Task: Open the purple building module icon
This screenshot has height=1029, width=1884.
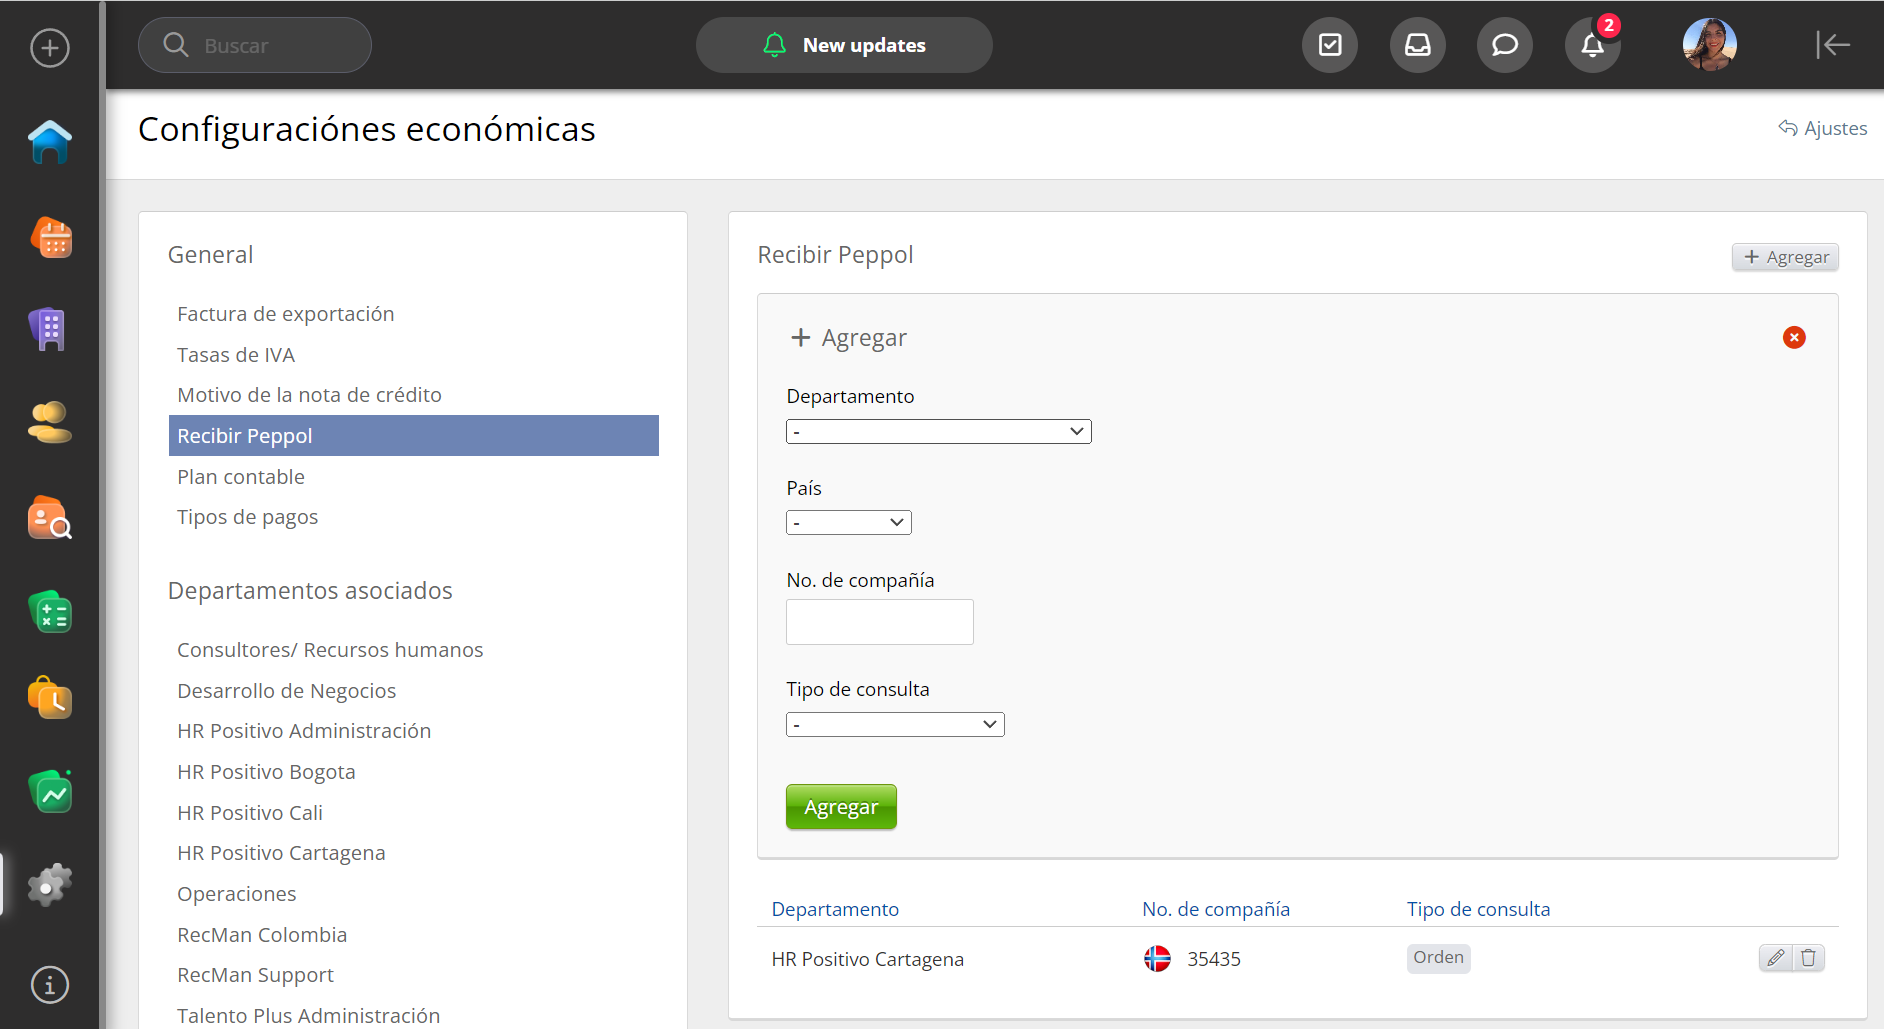Action: tap(48, 329)
